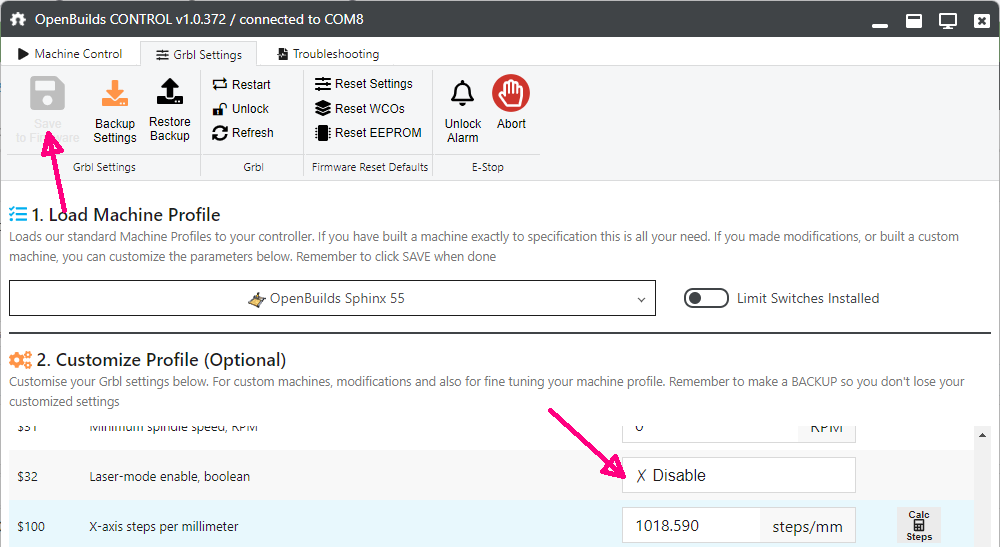
Task: Click Reset Settings in Firmware Reset Defaults
Action: [364, 84]
